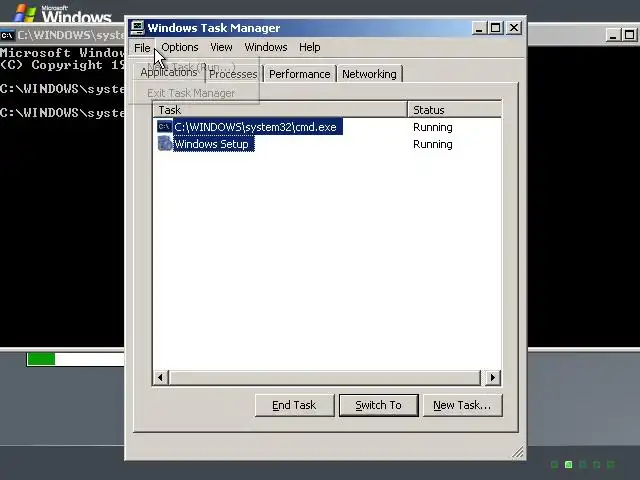This screenshot has height=480, width=640.
Task: Open the File menu in Task Manager
Action: click(142, 48)
